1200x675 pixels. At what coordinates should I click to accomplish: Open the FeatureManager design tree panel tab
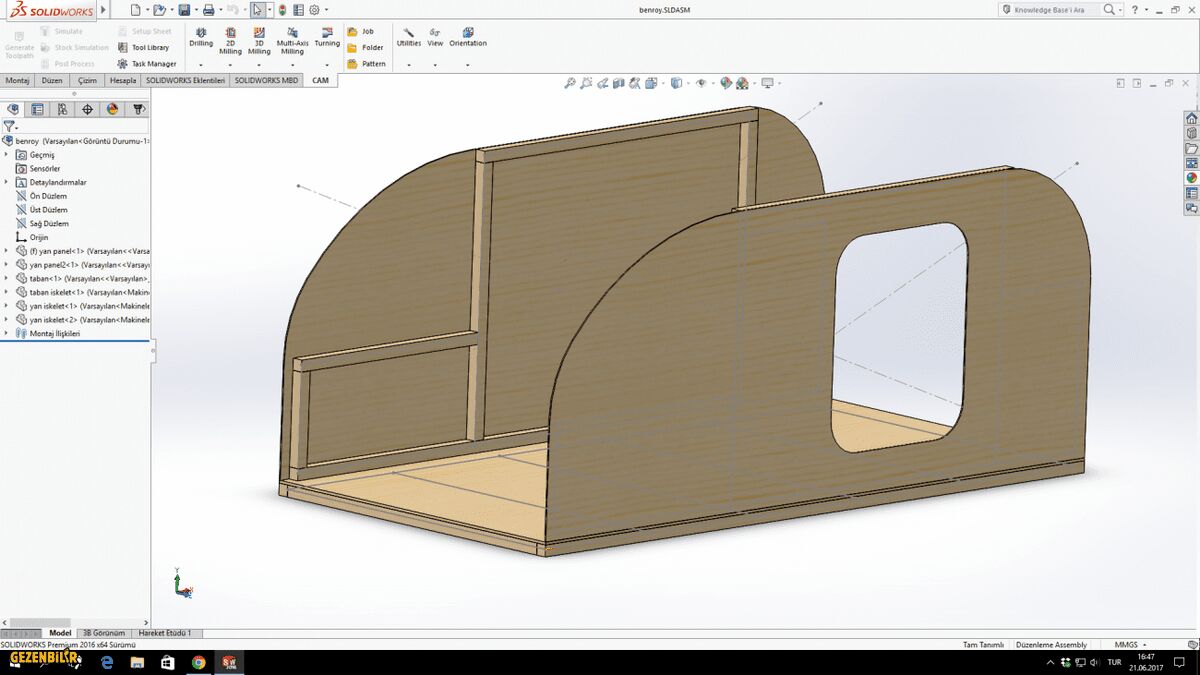[13, 109]
